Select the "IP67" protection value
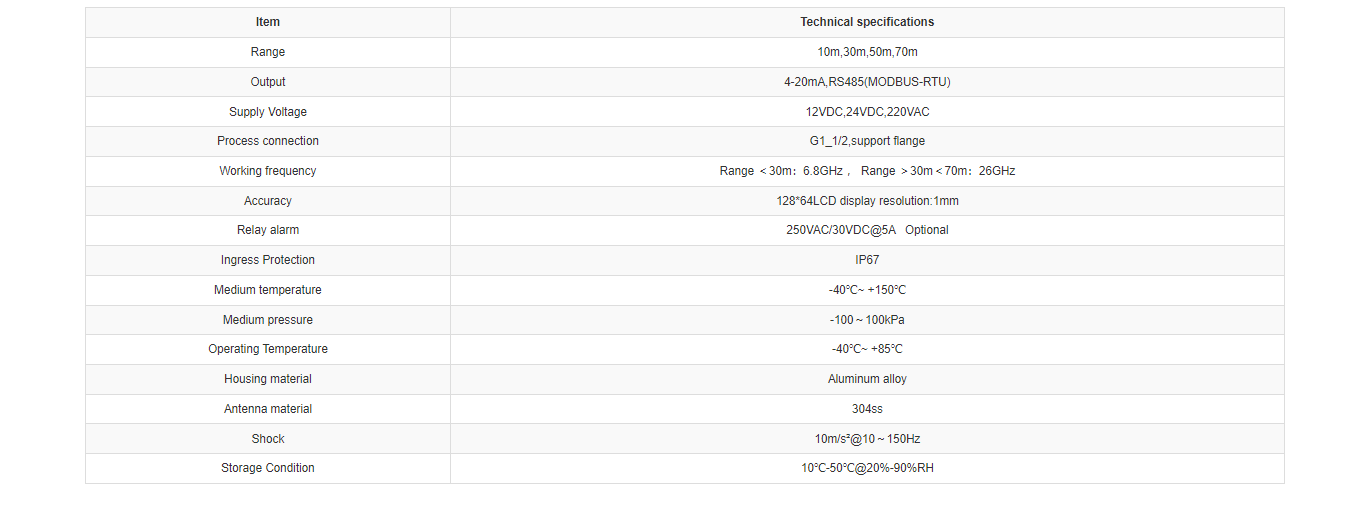This screenshot has height=507, width=1352. [867, 260]
